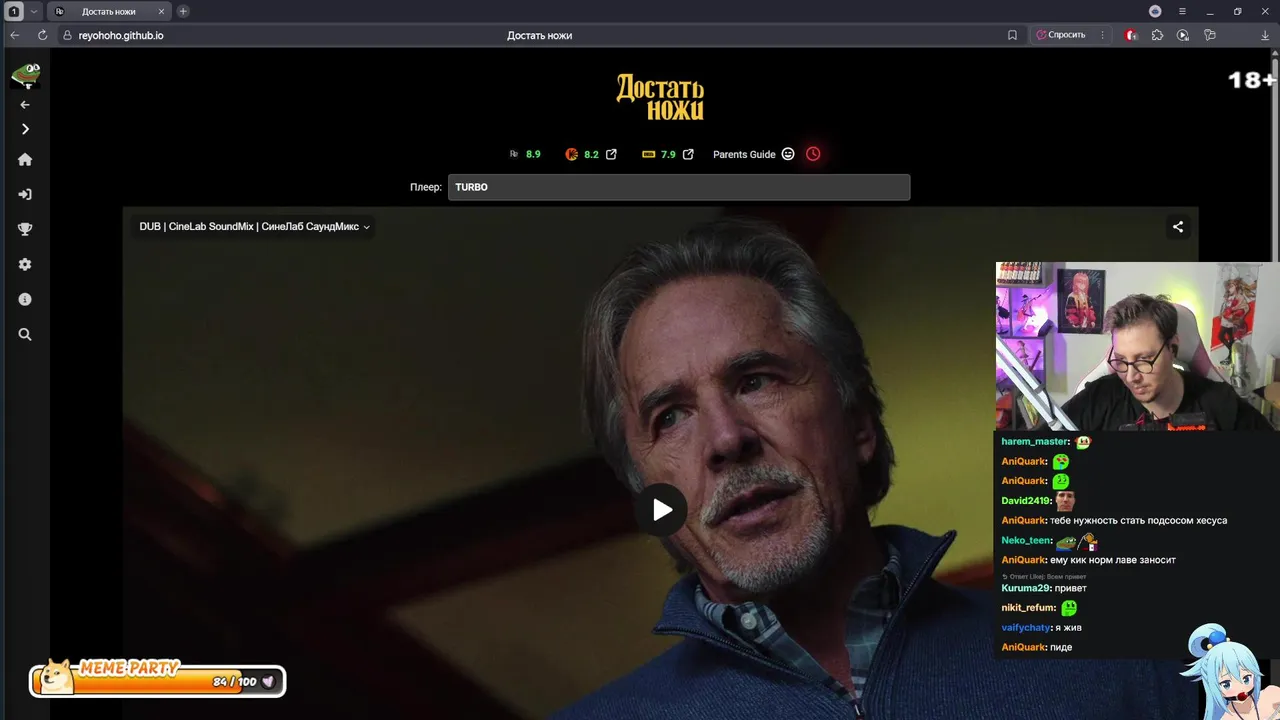Click the browser profile avatar
1280x720 pixels.
(x=1155, y=11)
